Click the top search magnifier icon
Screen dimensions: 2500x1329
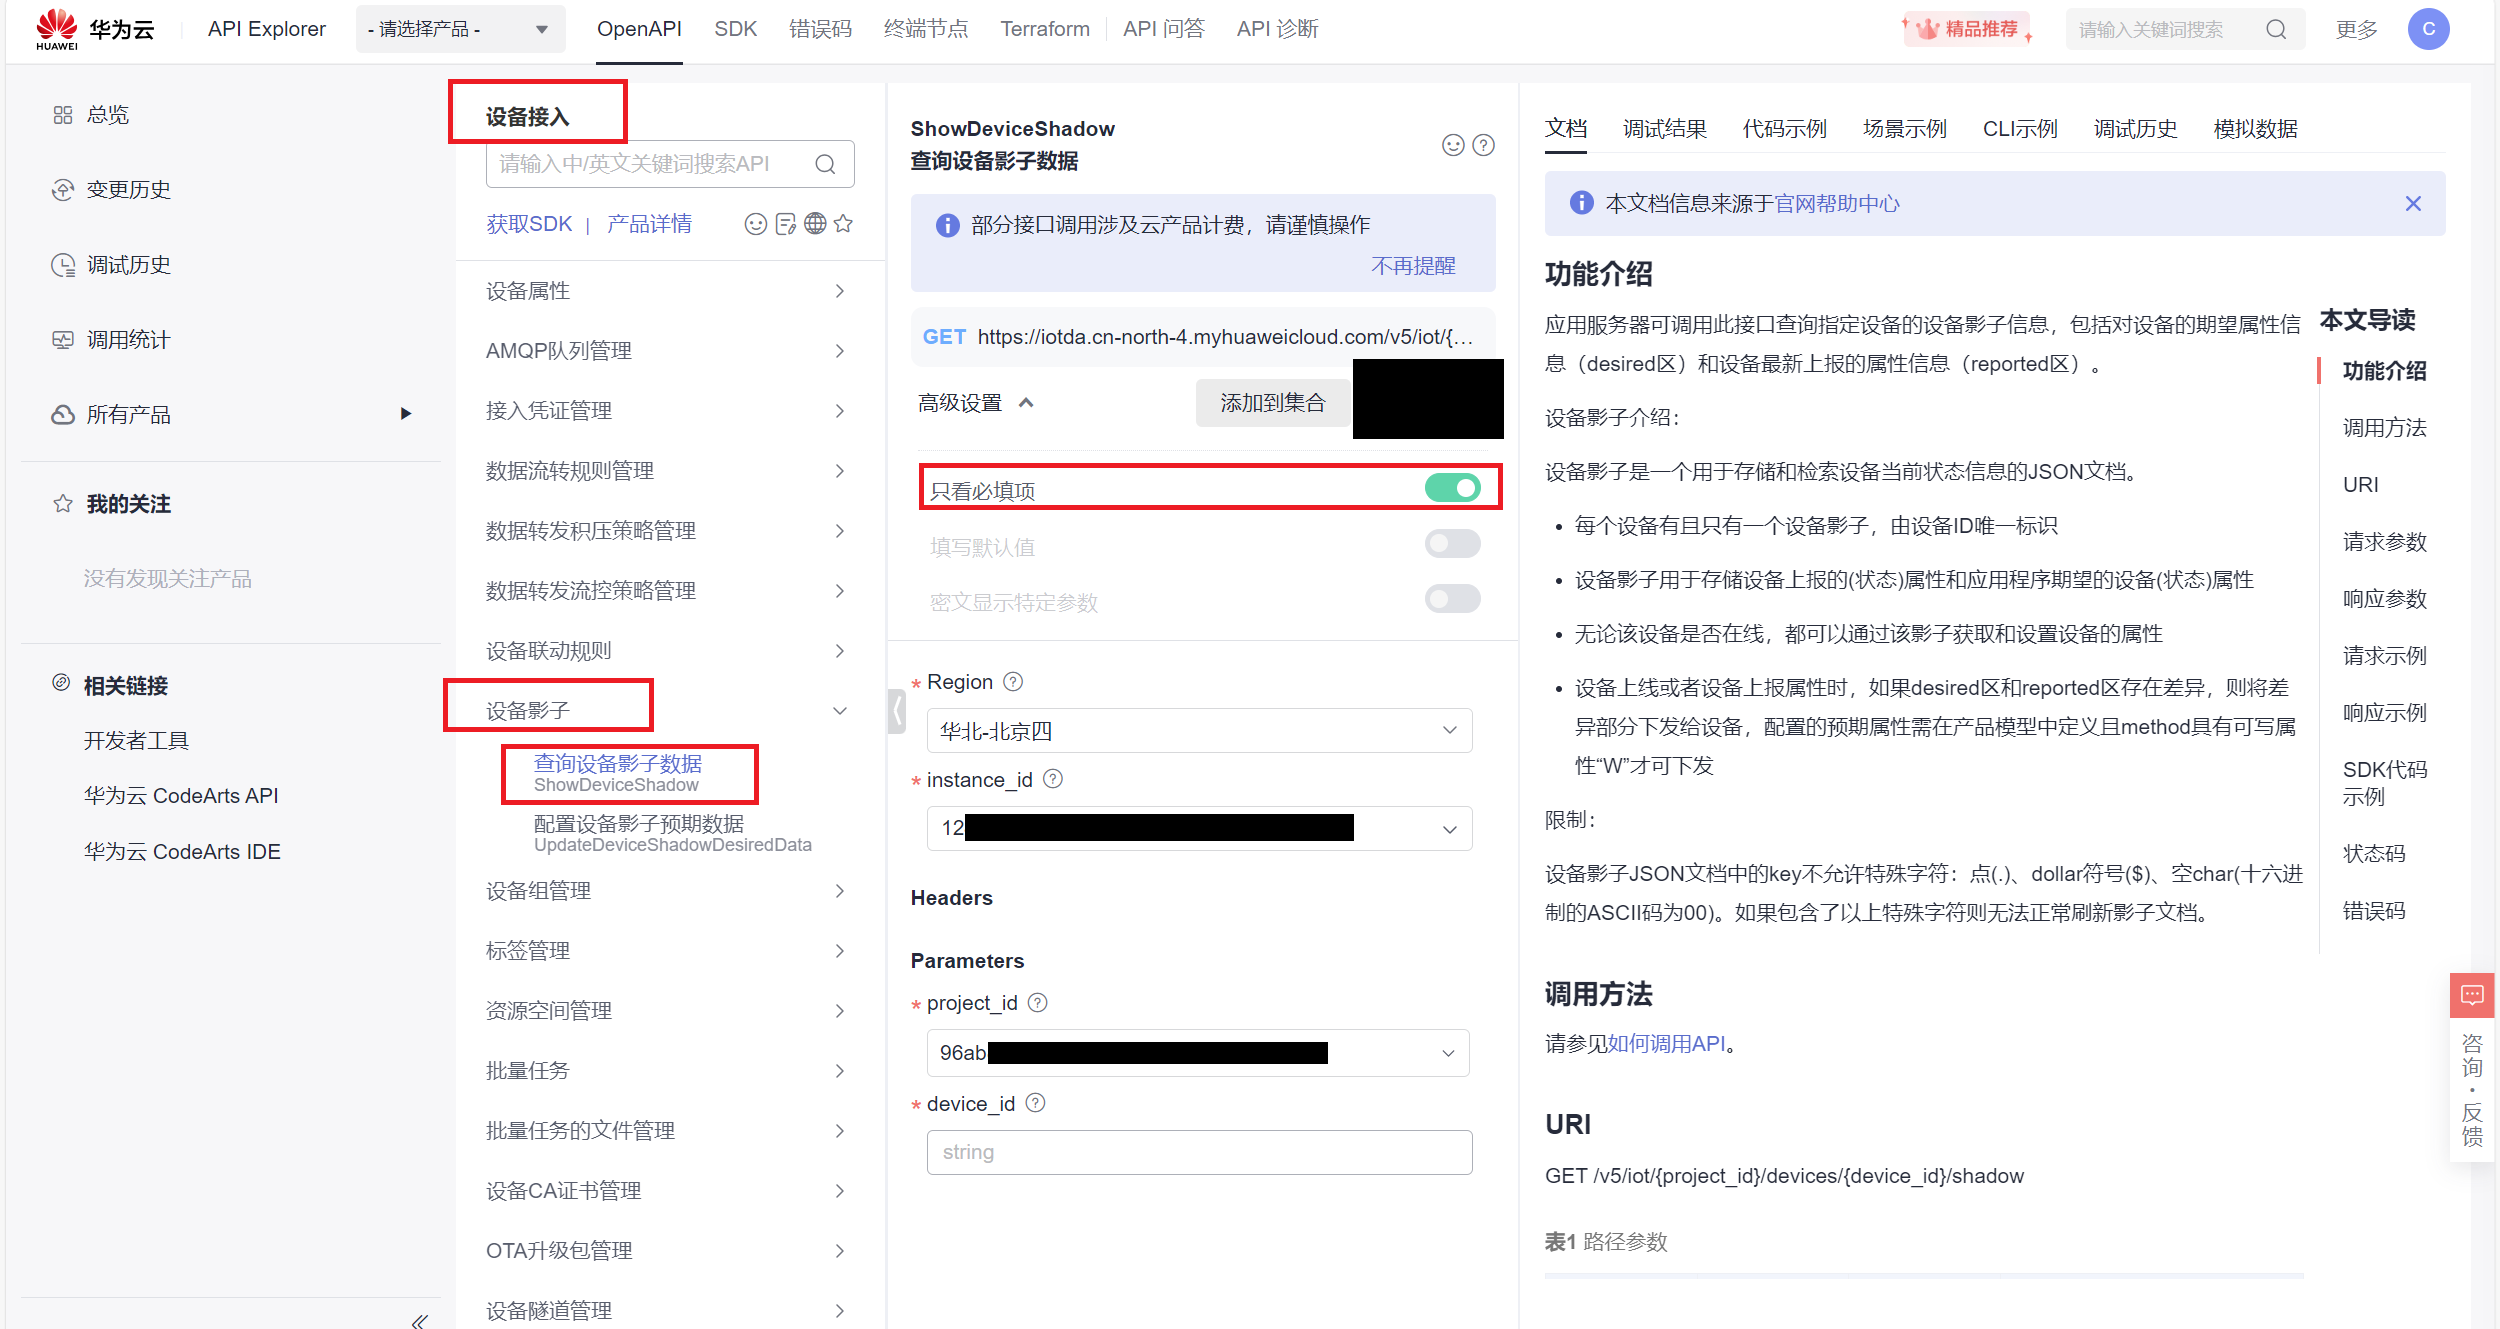coord(2276,30)
